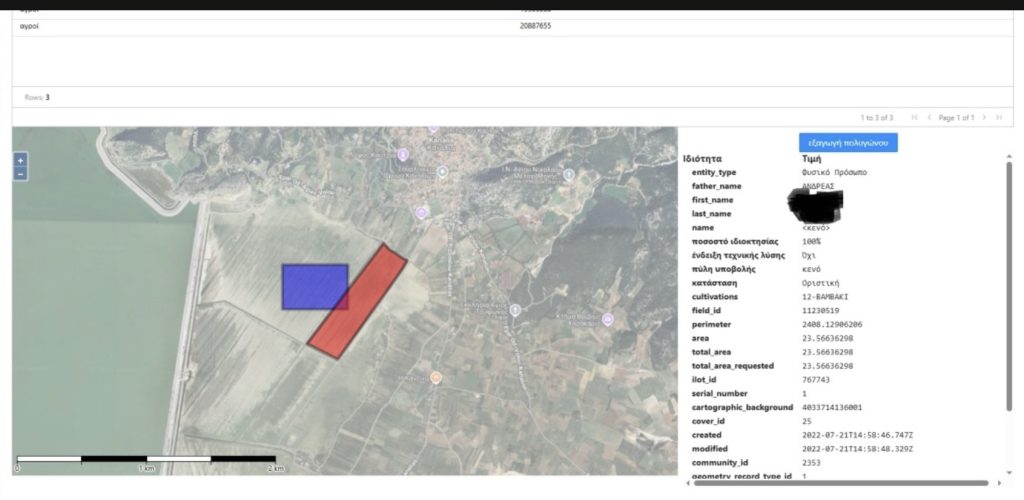Go to last page of table

[999, 118]
